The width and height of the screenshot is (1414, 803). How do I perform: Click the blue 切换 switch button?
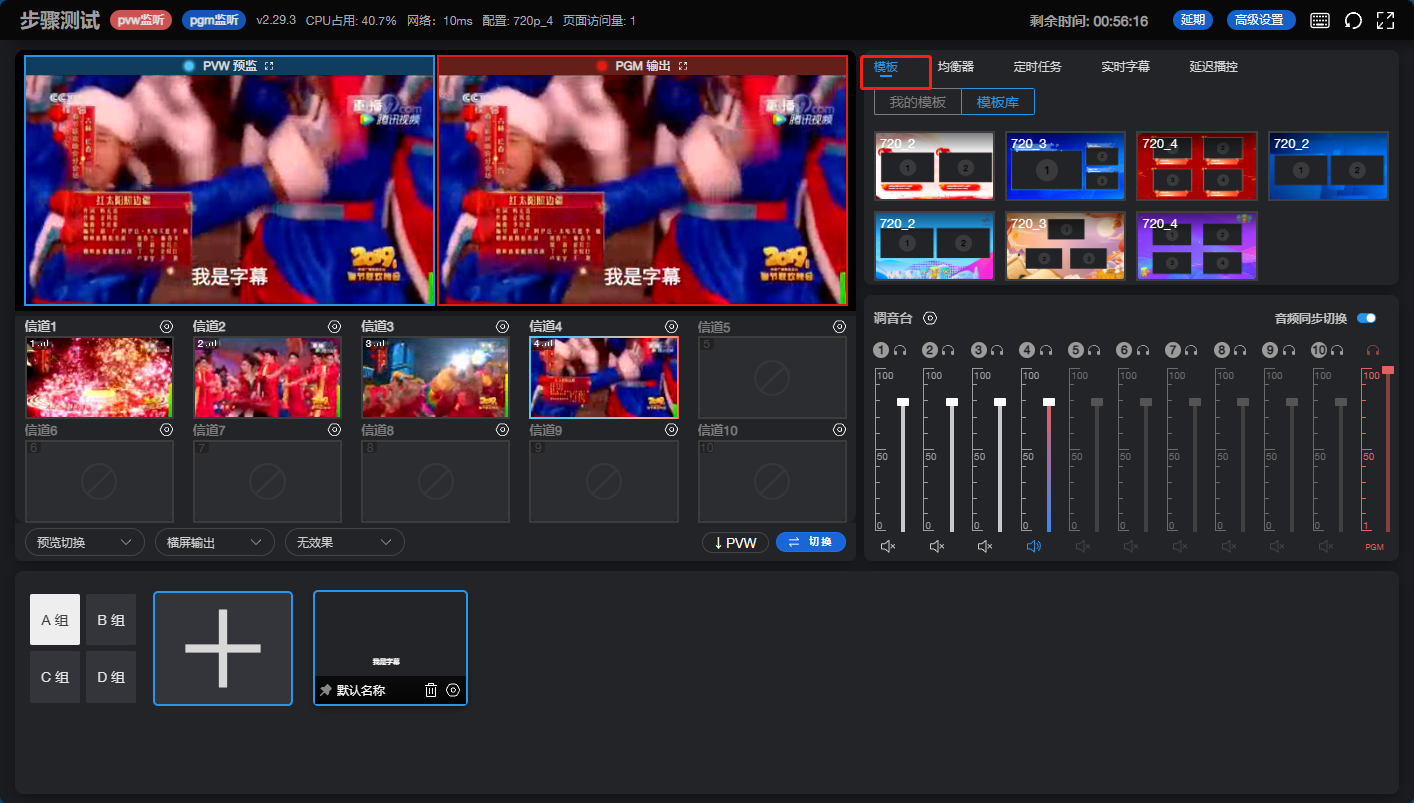pos(811,542)
